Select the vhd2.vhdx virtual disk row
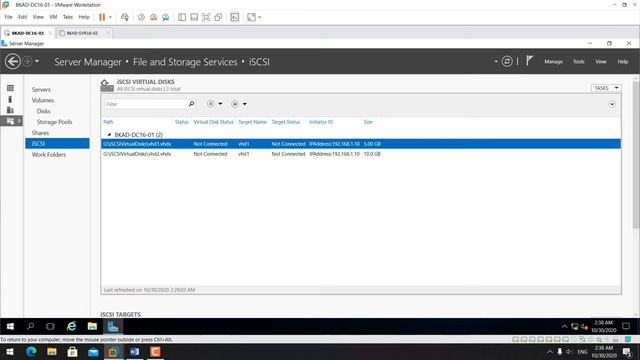The image size is (640, 360). pyautogui.click(x=361, y=154)
